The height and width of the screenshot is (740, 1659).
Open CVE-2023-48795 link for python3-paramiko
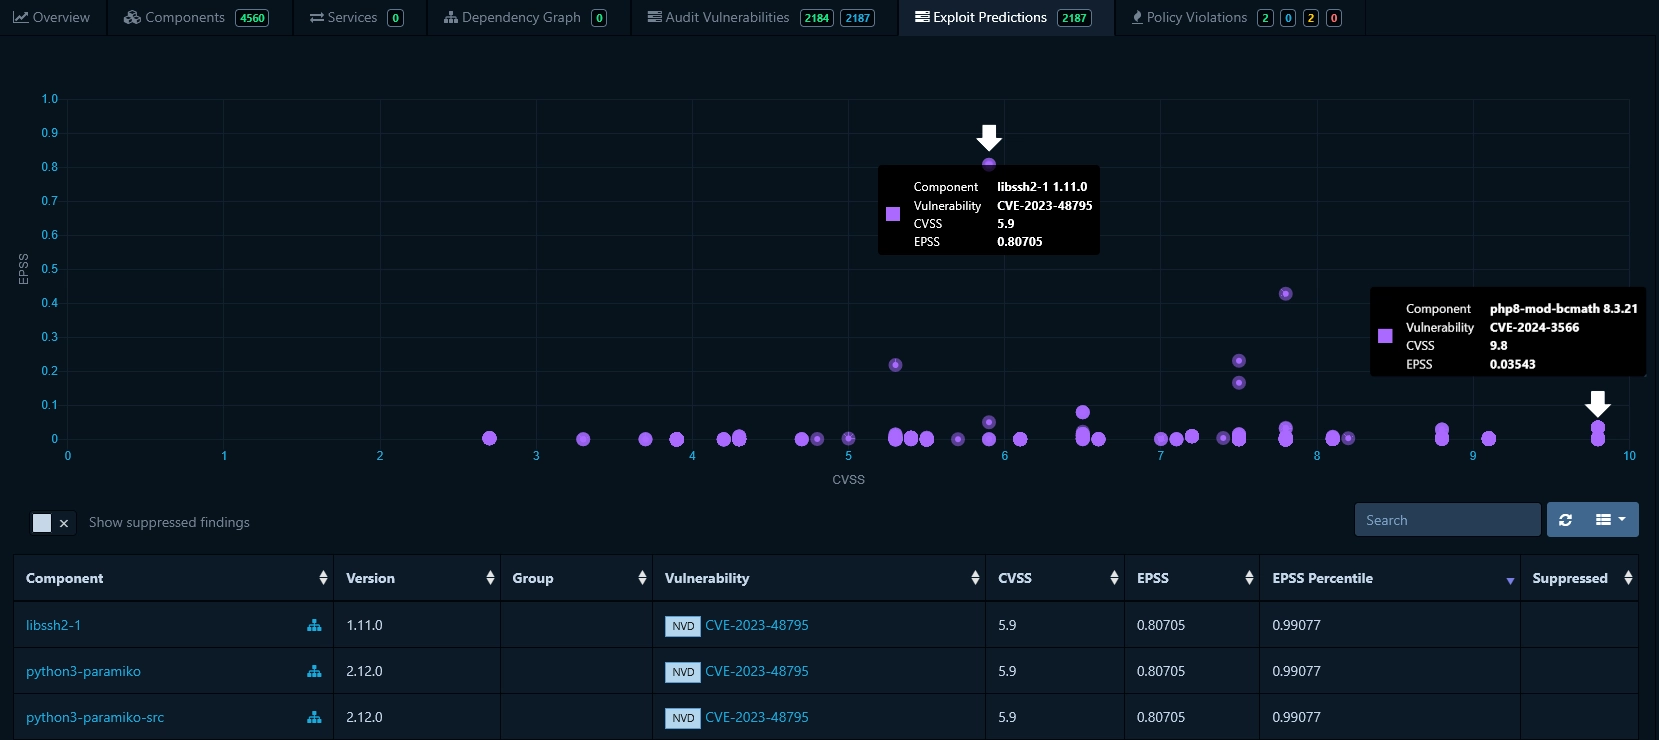(756, 671)
